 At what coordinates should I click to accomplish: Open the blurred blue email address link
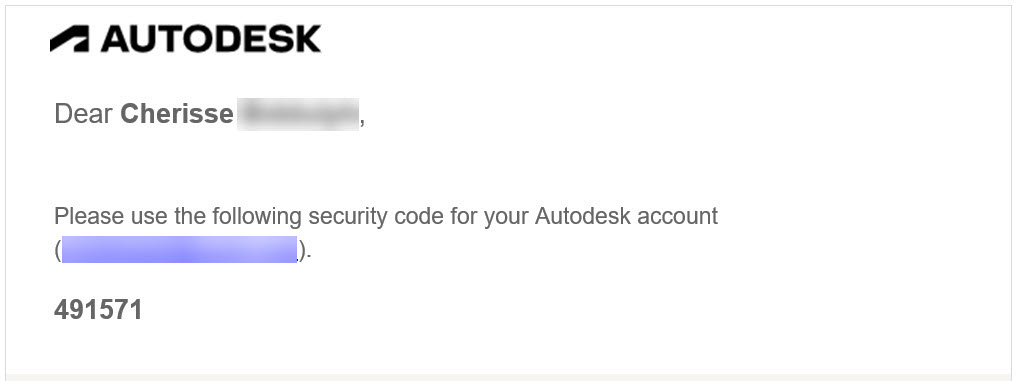pos(179,250)
